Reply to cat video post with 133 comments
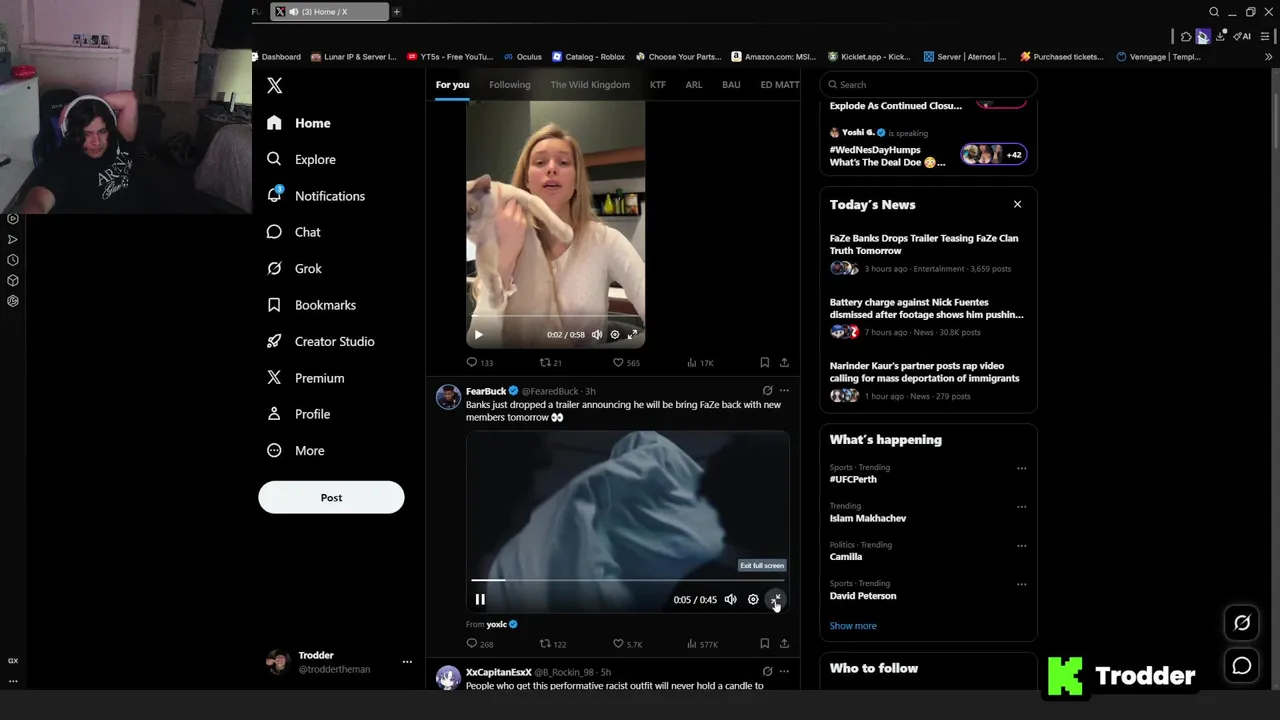Viewport: 1280px width, 720px height. coord(480,363)
